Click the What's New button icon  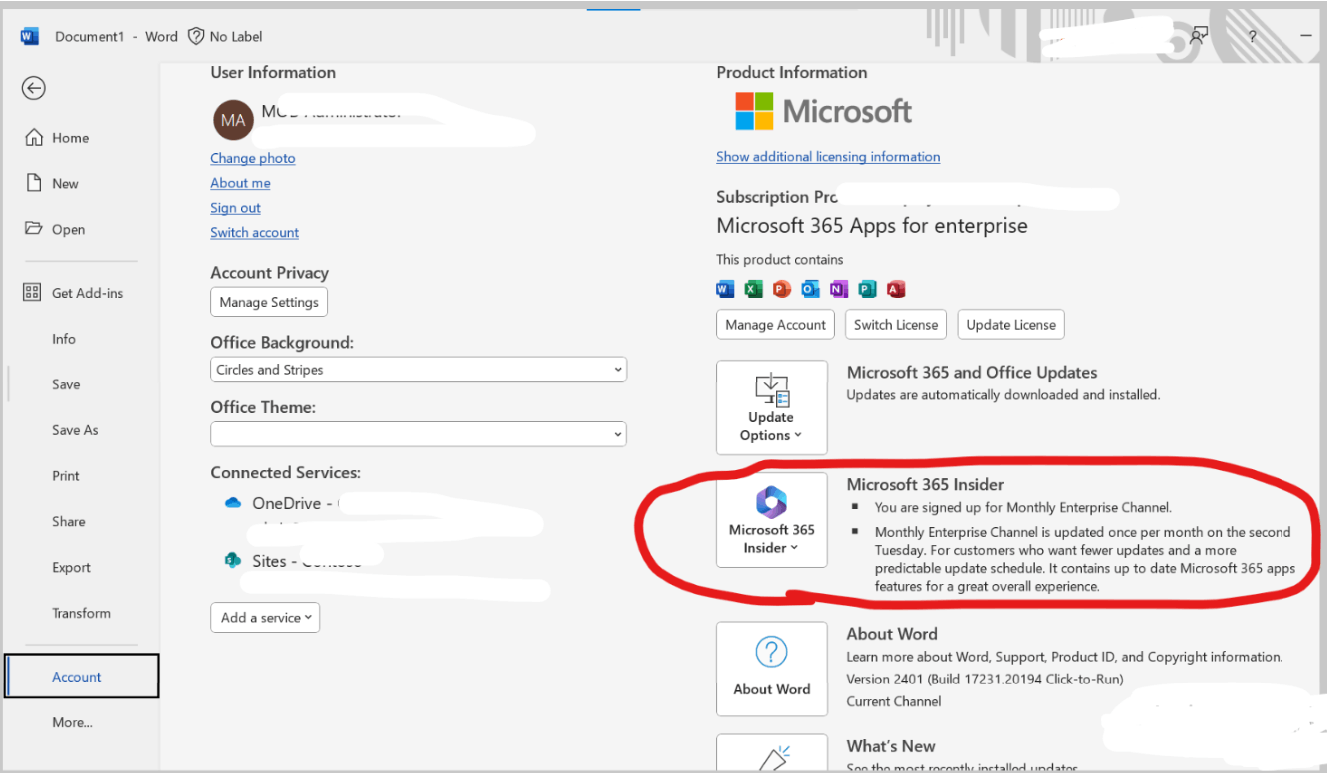(x=772, y=758)
